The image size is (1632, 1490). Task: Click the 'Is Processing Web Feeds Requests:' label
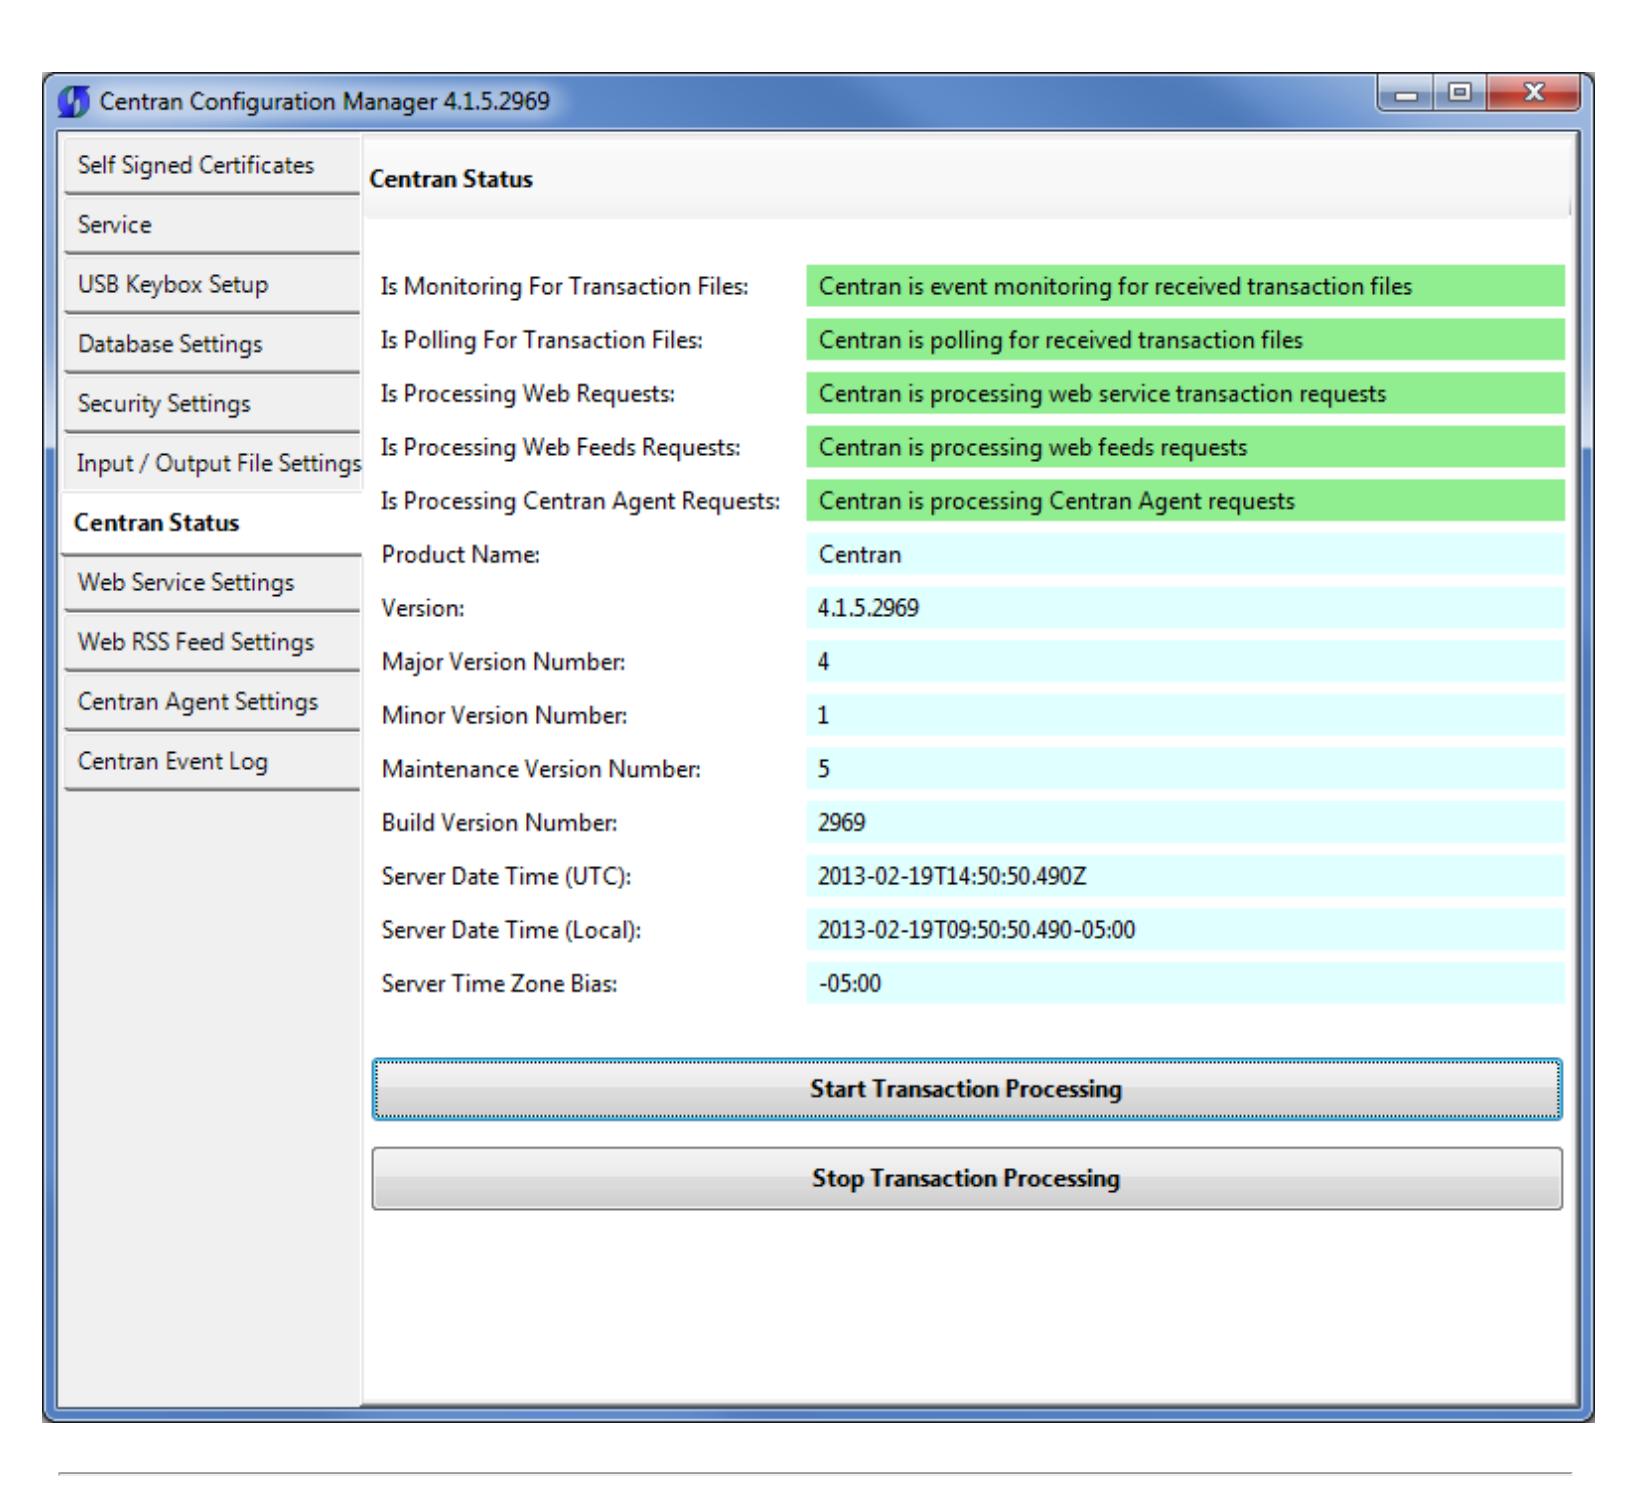point(561,447)
